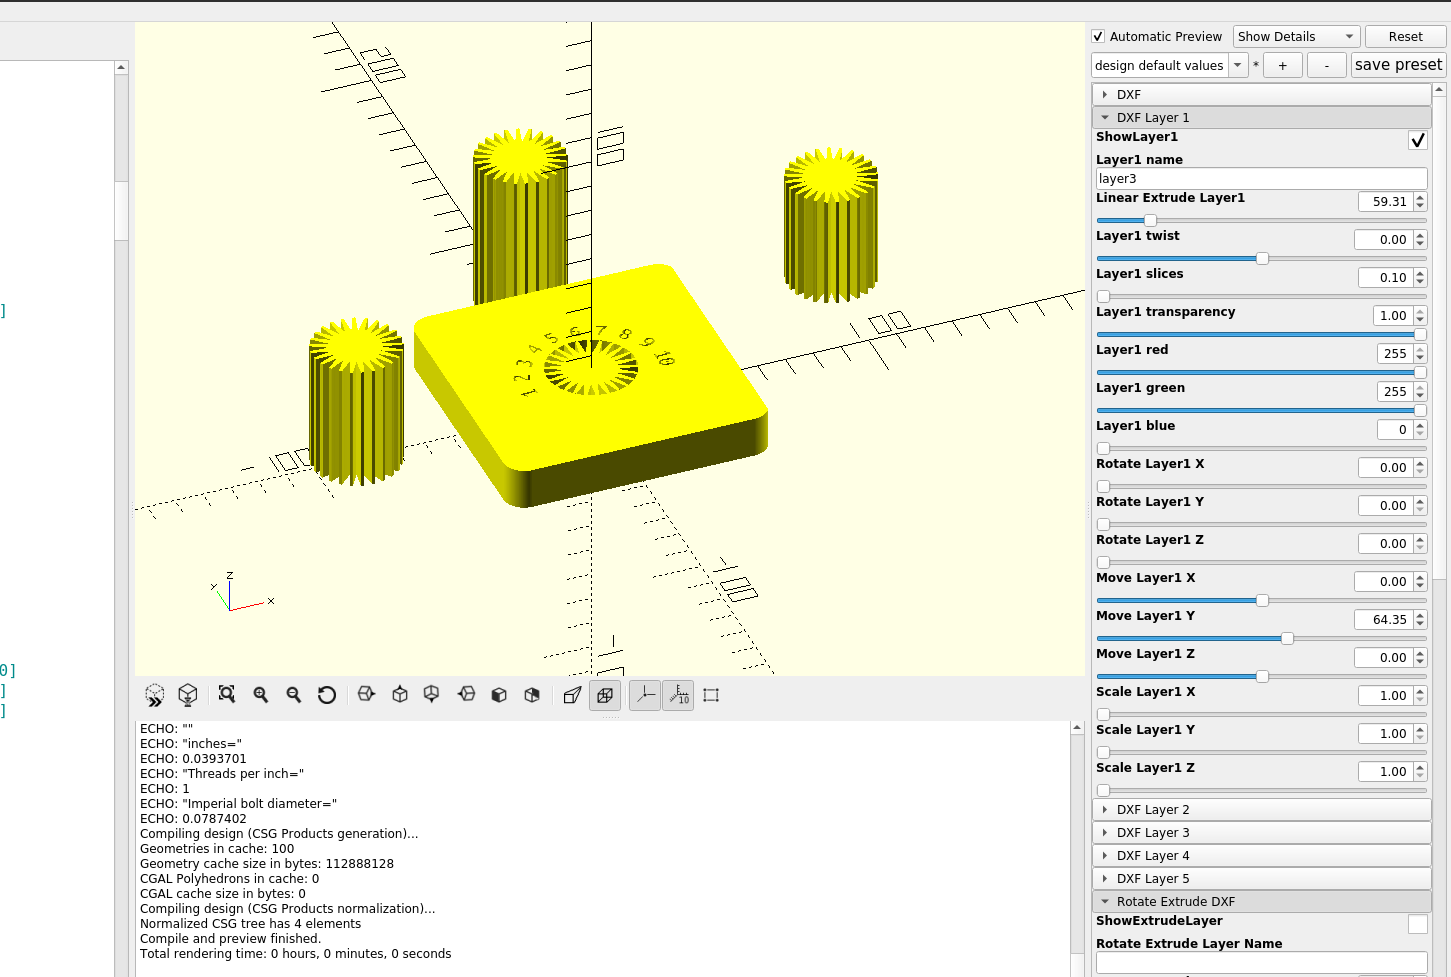Click the Linear Extrude Layer1 slider
This screenshot has height=977, width=1451.
pyautogui.click(x=1261, y=220)
